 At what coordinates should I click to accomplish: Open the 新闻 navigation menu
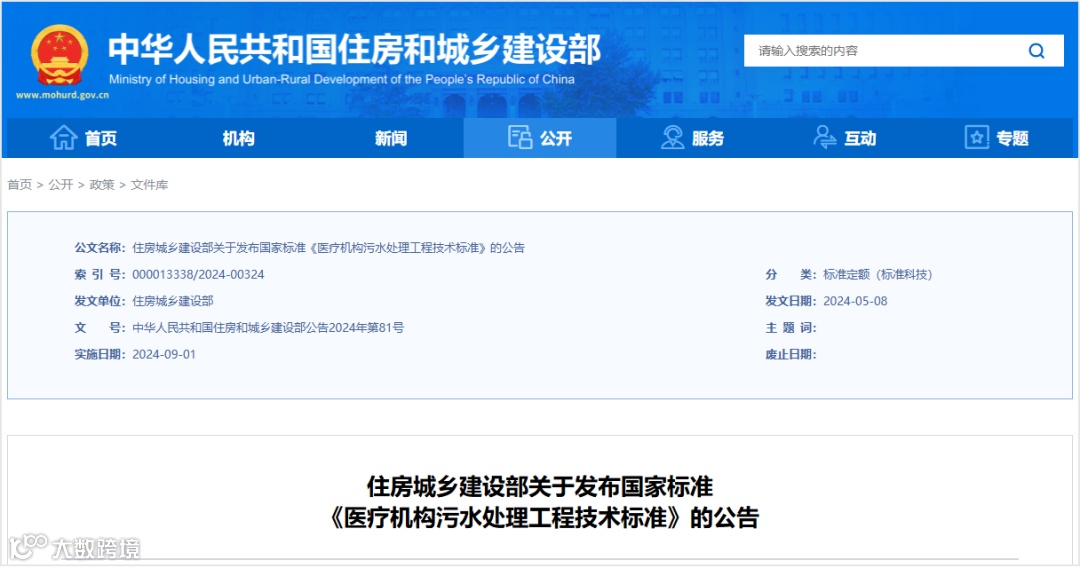pos(391,138)
